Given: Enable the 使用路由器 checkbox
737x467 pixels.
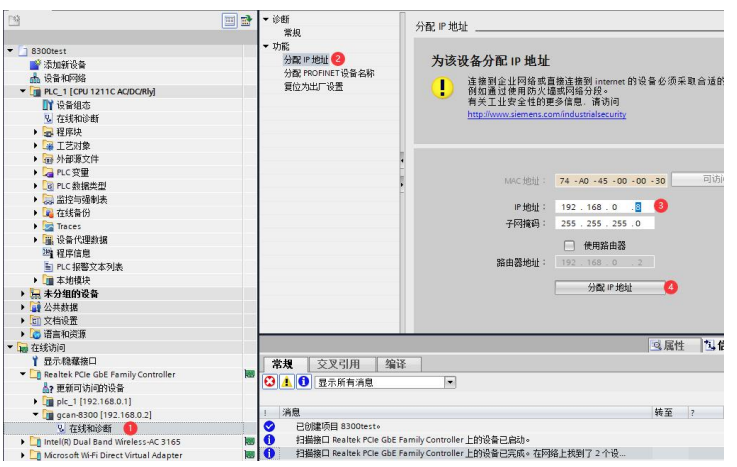Looking at the screenshot, I should coord(569,245).
